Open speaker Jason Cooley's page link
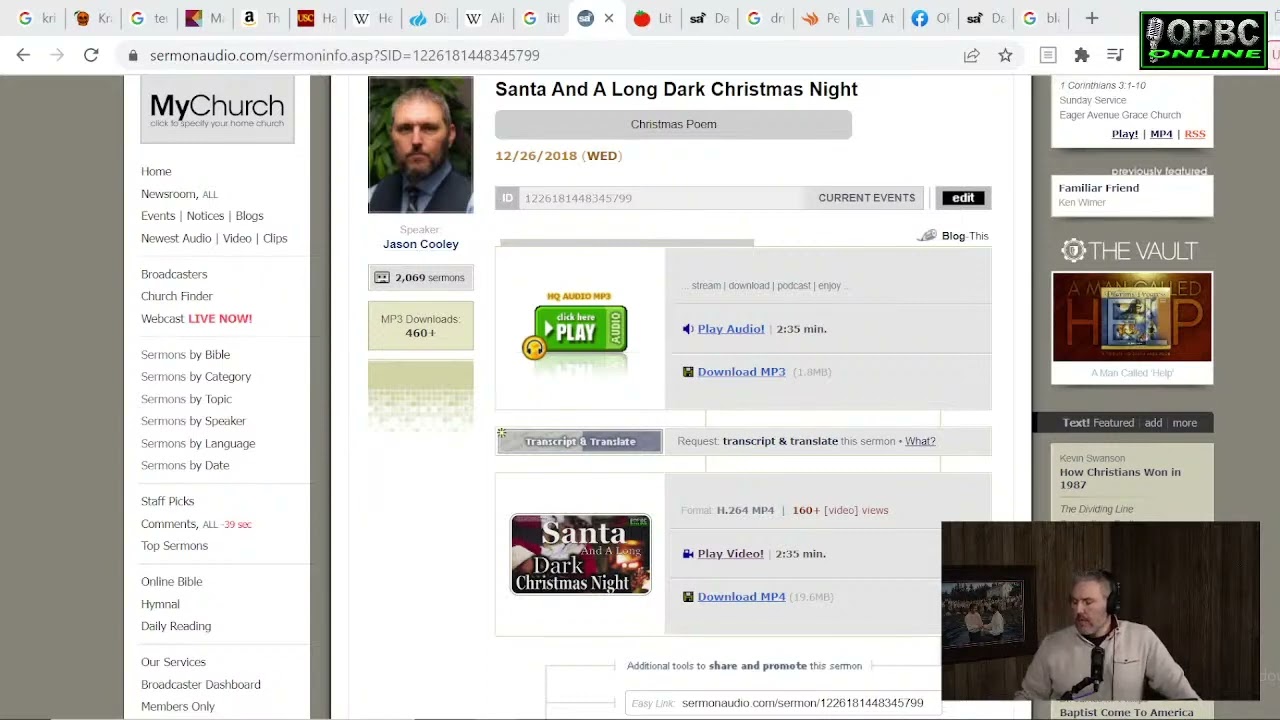 tap(421, 244)
